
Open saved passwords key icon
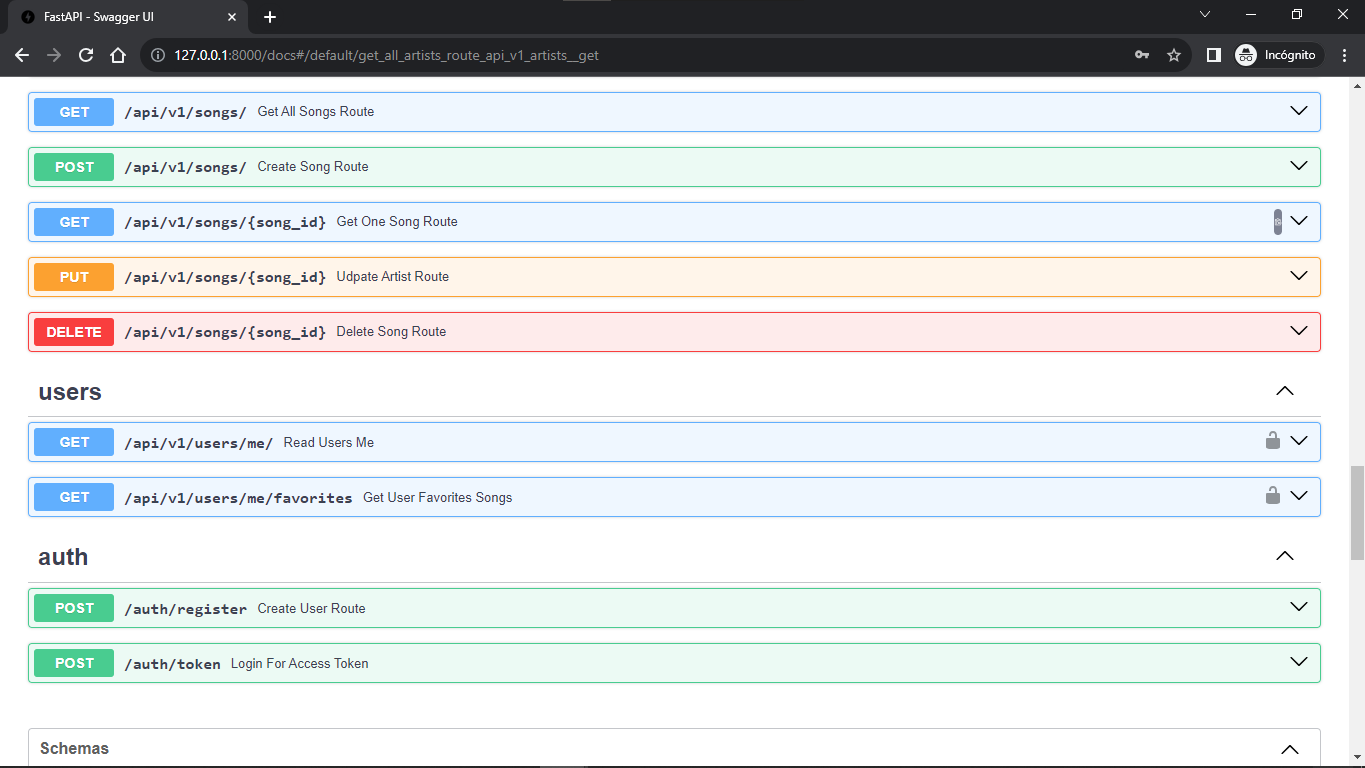(x=1142, y=55)
